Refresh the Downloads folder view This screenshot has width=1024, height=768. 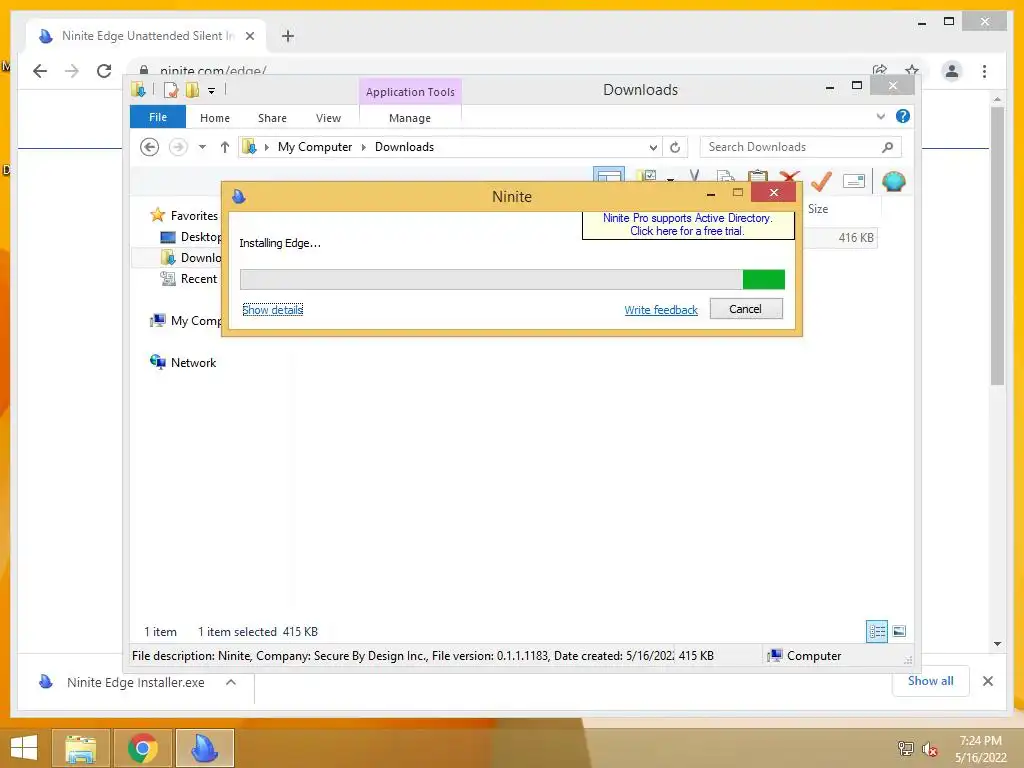675,147
